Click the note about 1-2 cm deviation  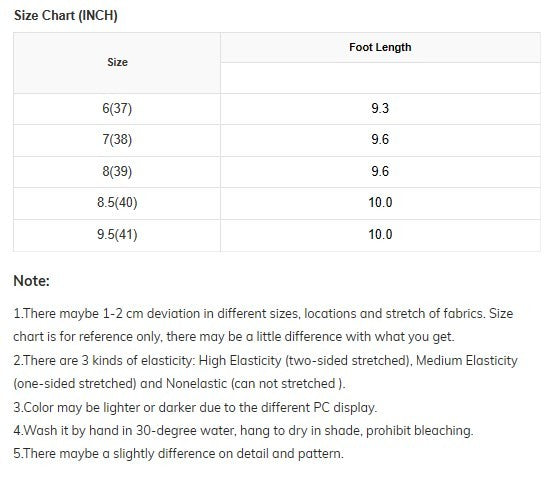point(263,325)
